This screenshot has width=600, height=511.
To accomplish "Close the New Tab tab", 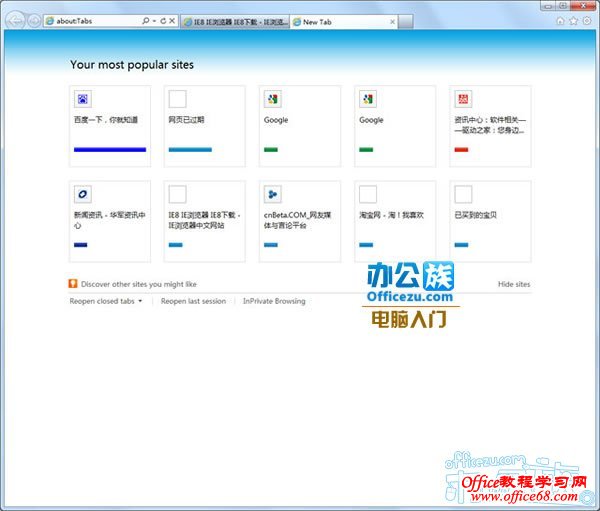I will click(392, 22).
